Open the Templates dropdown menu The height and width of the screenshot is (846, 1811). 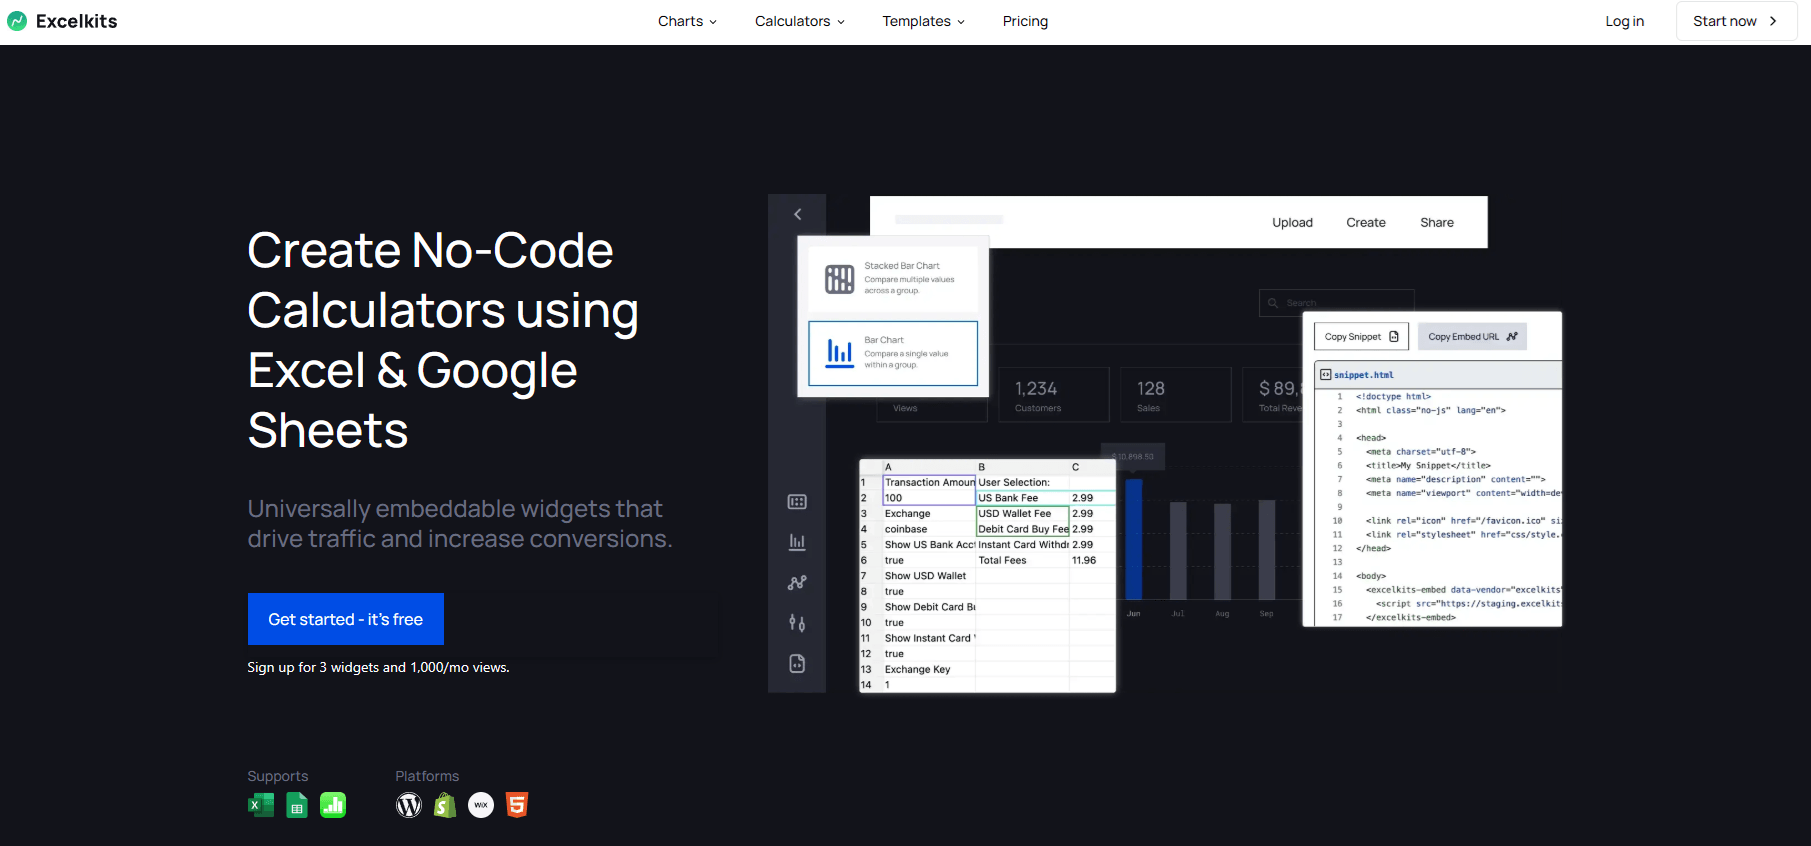(923, 21)
